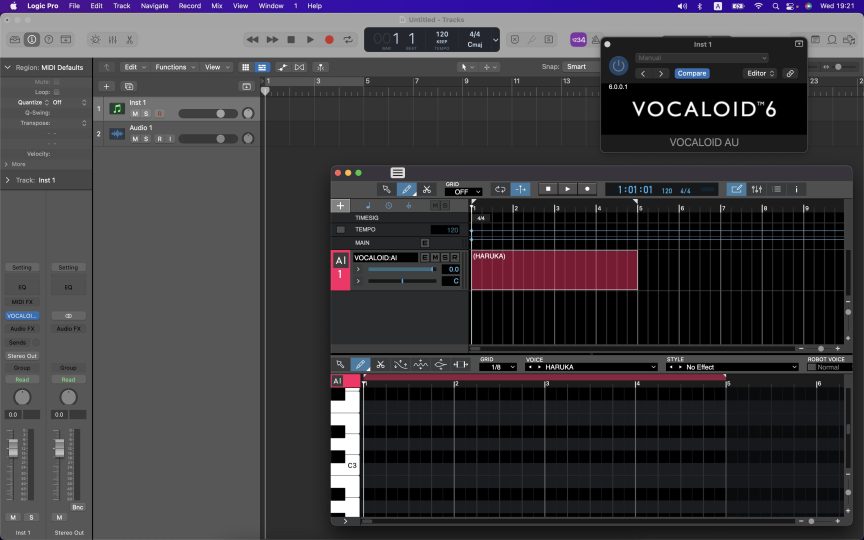Open the VOCALOID editor hamburger menu
This screenshot has height=540, width=864.
397,172
